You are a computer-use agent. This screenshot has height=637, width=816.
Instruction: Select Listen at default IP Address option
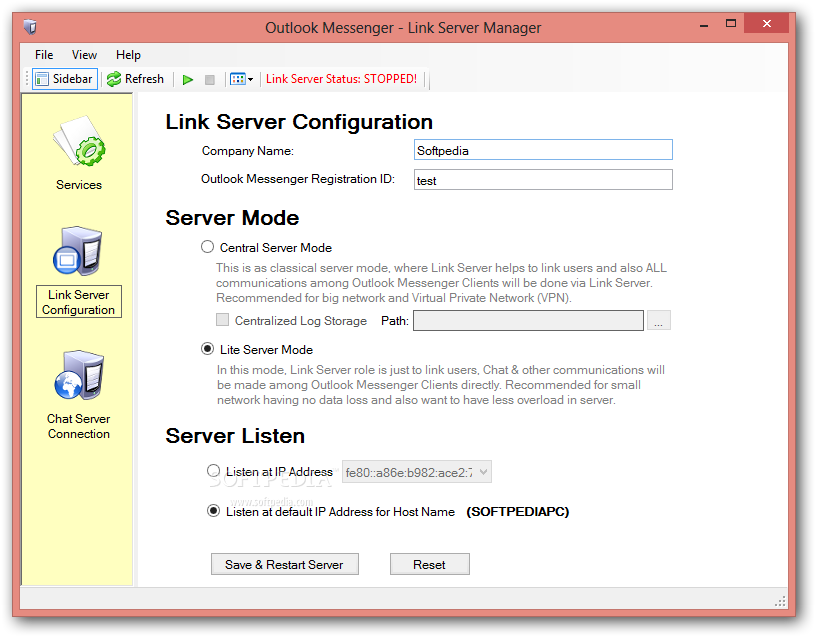point(213,511)
